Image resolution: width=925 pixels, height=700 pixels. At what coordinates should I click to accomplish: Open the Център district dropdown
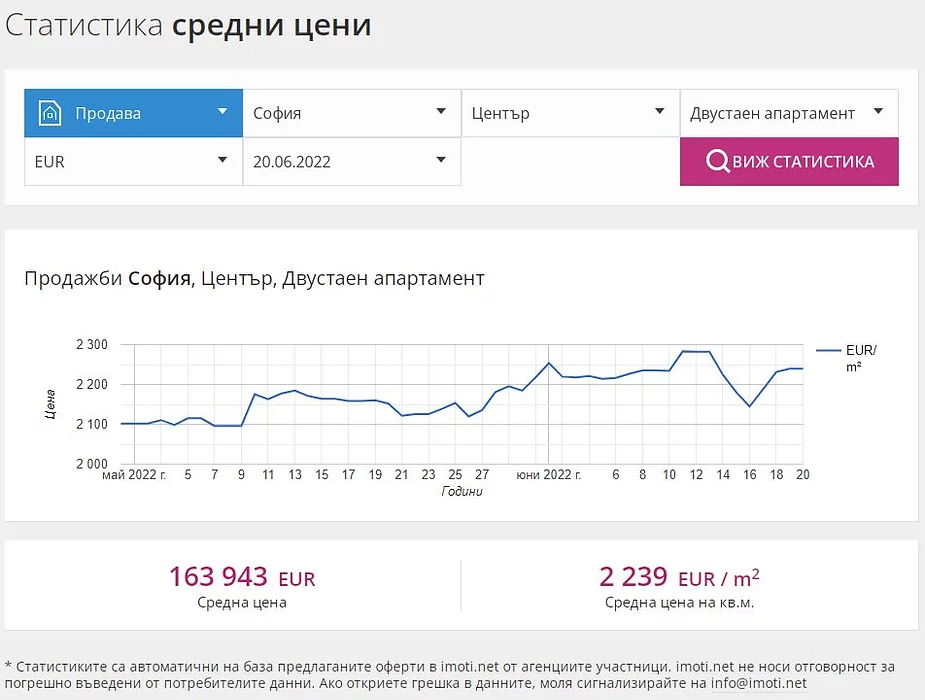click(x=569, y=113)
